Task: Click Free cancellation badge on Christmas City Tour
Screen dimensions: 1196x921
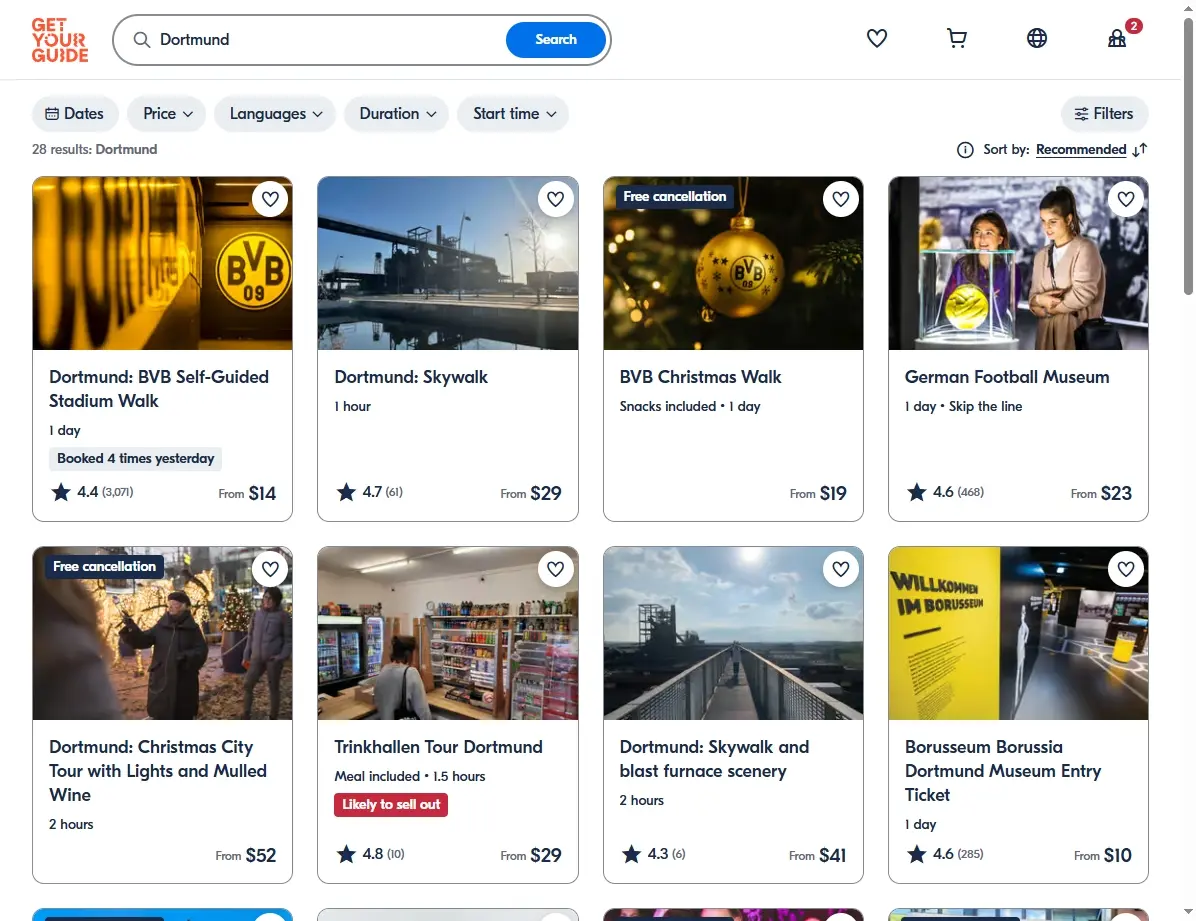Action: [x=104, y=567]
